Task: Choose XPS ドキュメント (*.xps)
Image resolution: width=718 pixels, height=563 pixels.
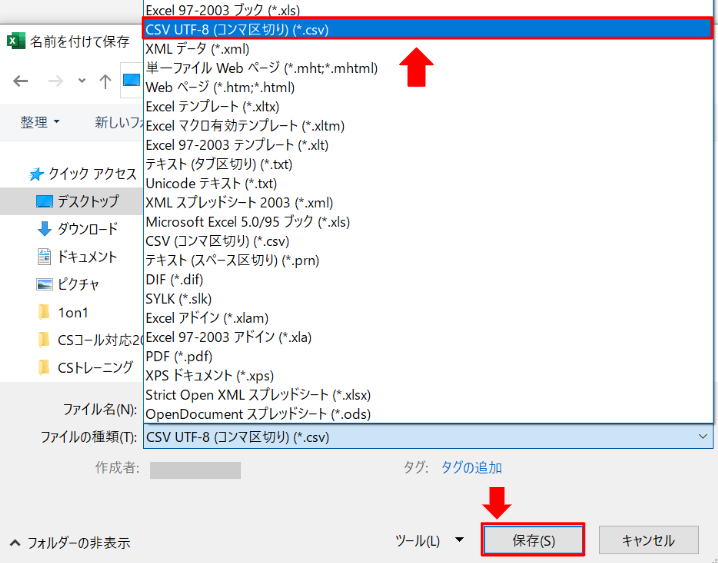Action: click(428, 375)
